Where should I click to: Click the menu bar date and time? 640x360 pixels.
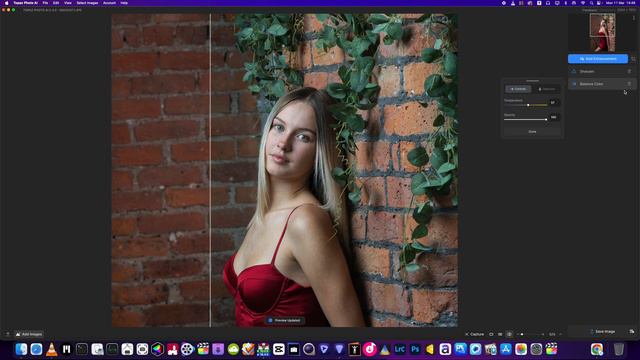click(620, 3)
